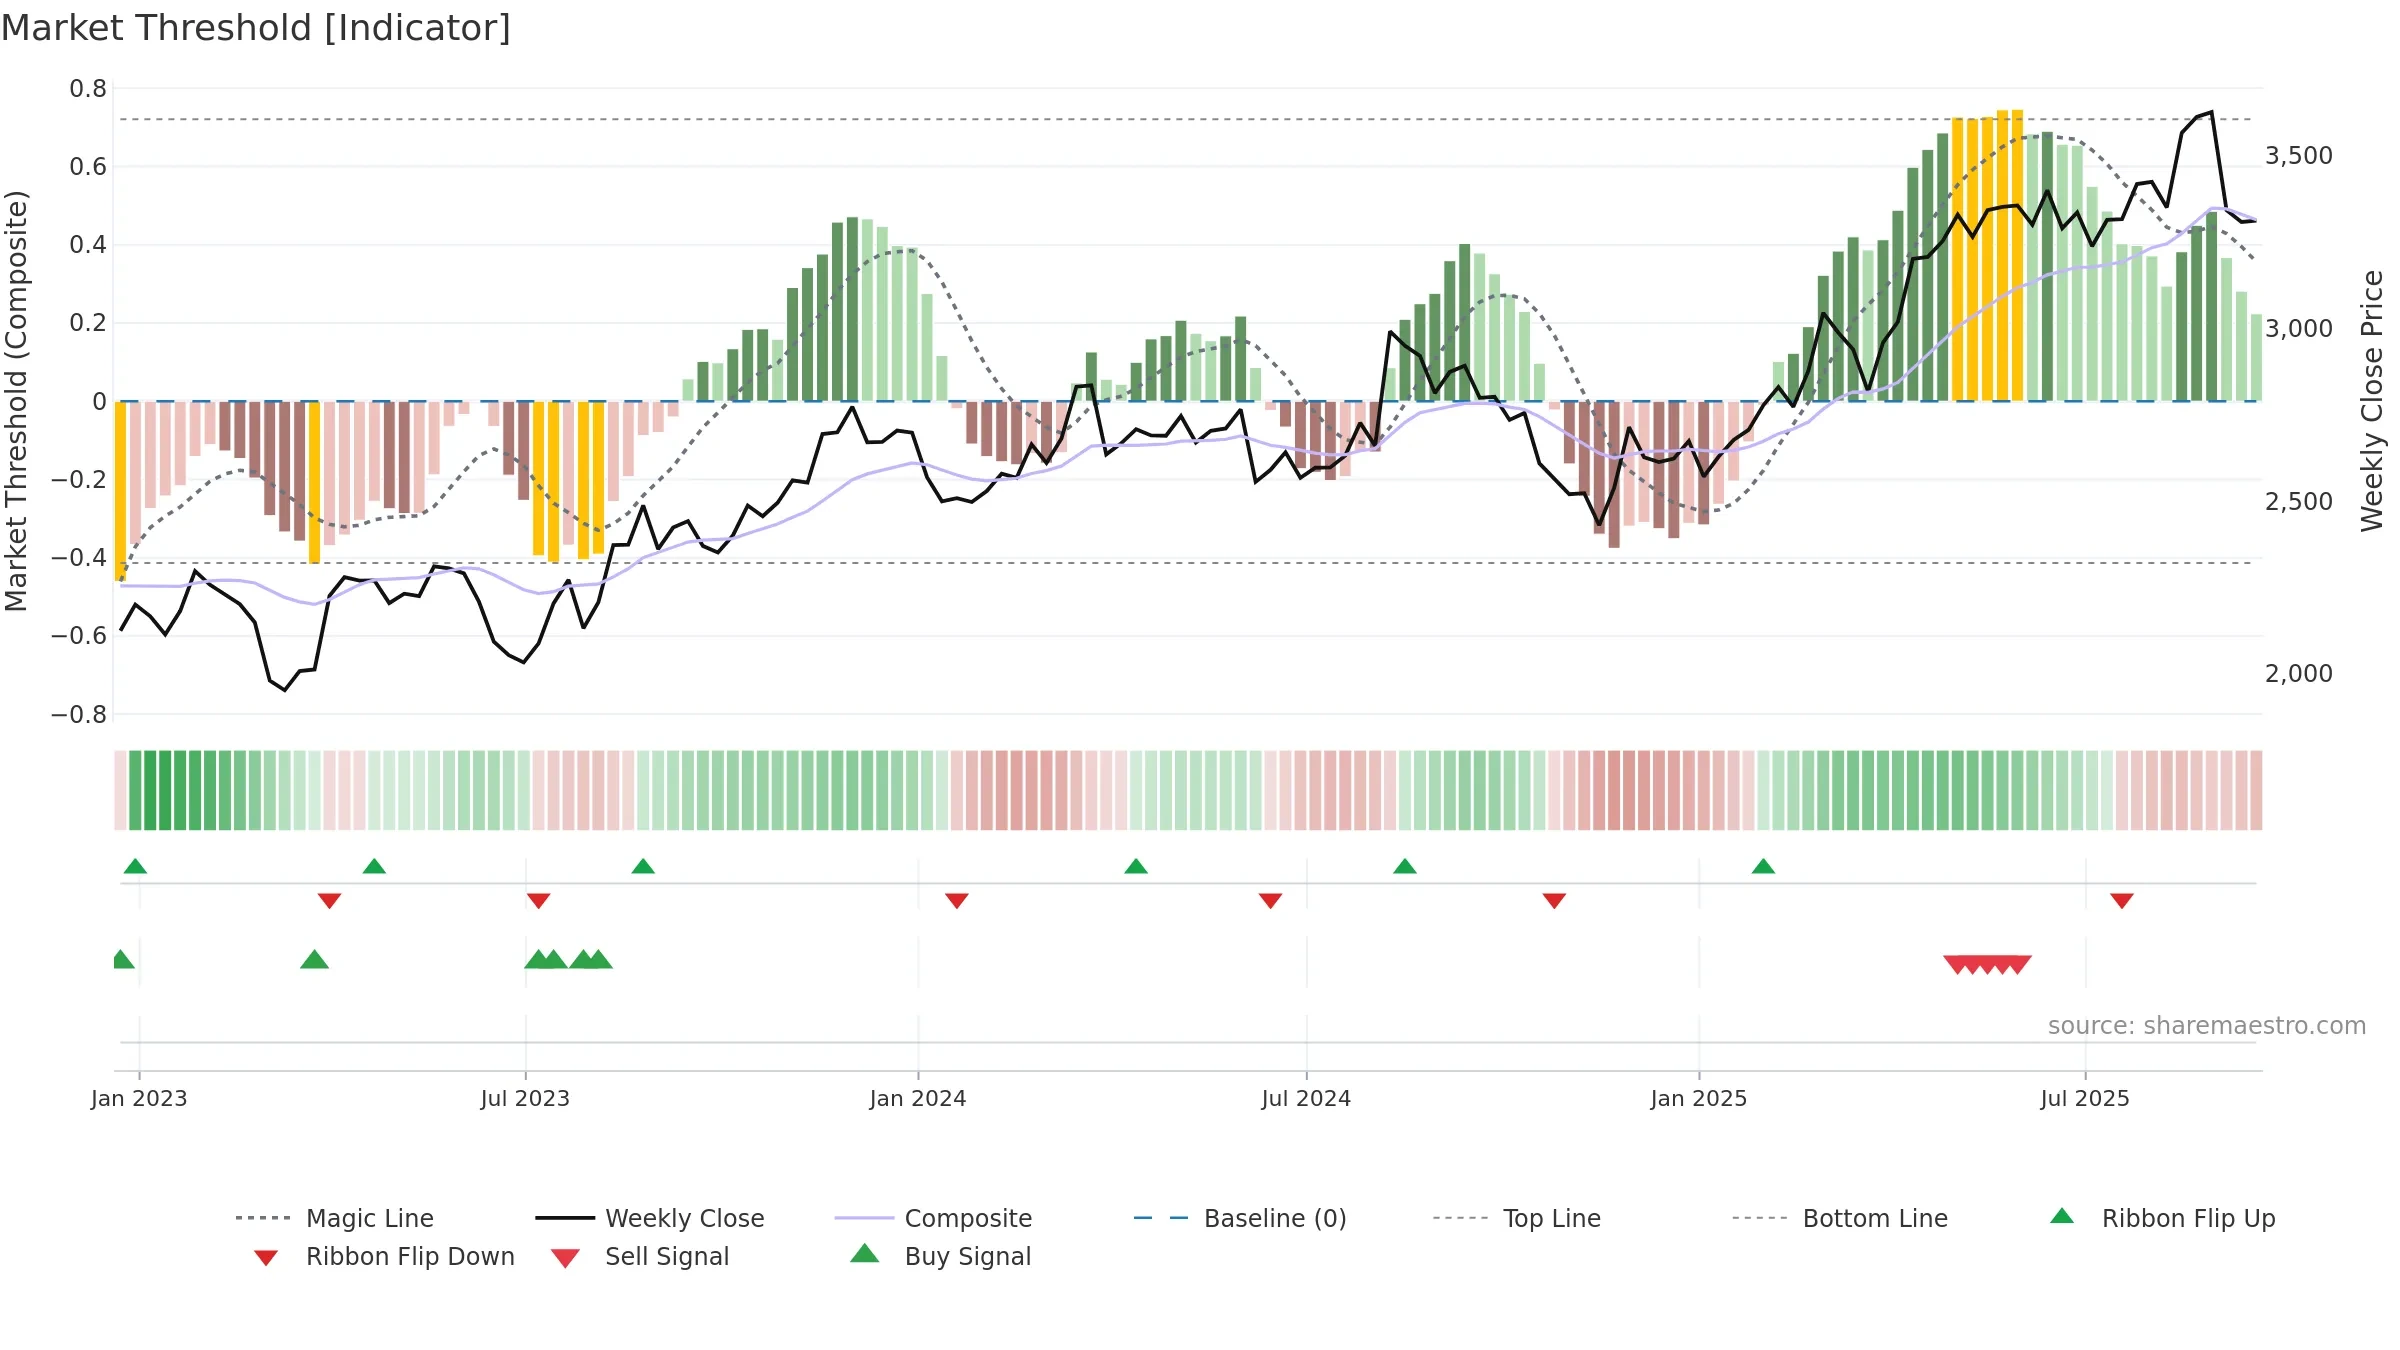Click the '0.8' left axis tick
2400x1350 pixels.
coord(88,88)
